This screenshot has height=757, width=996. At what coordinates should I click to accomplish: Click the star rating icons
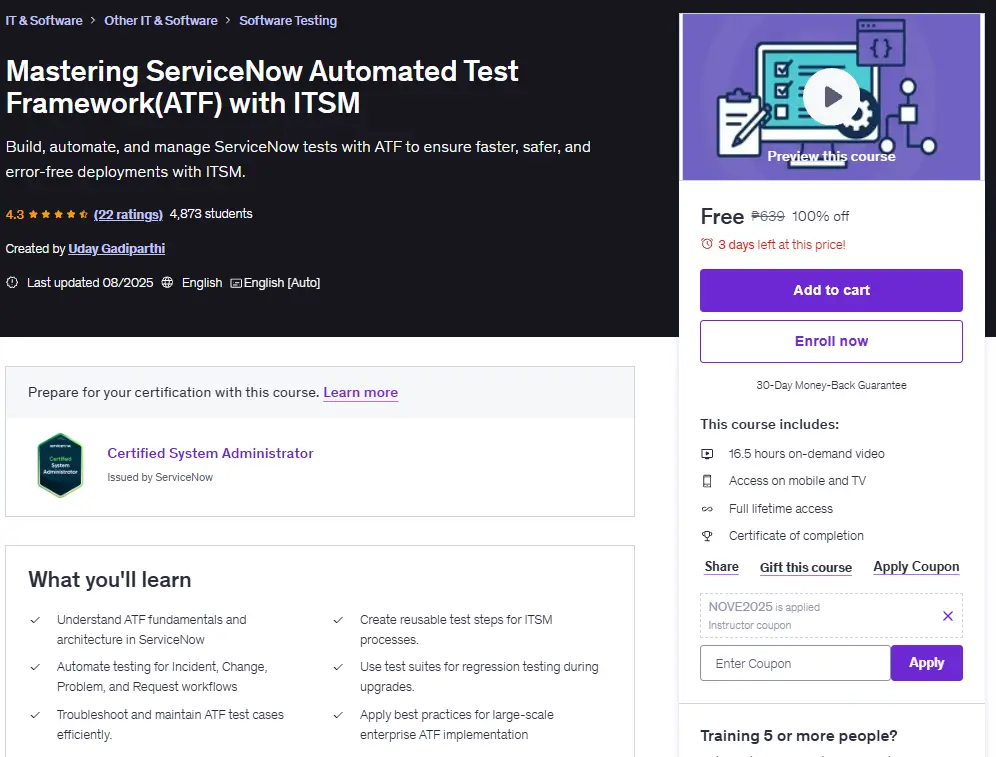tap(58, 214)
